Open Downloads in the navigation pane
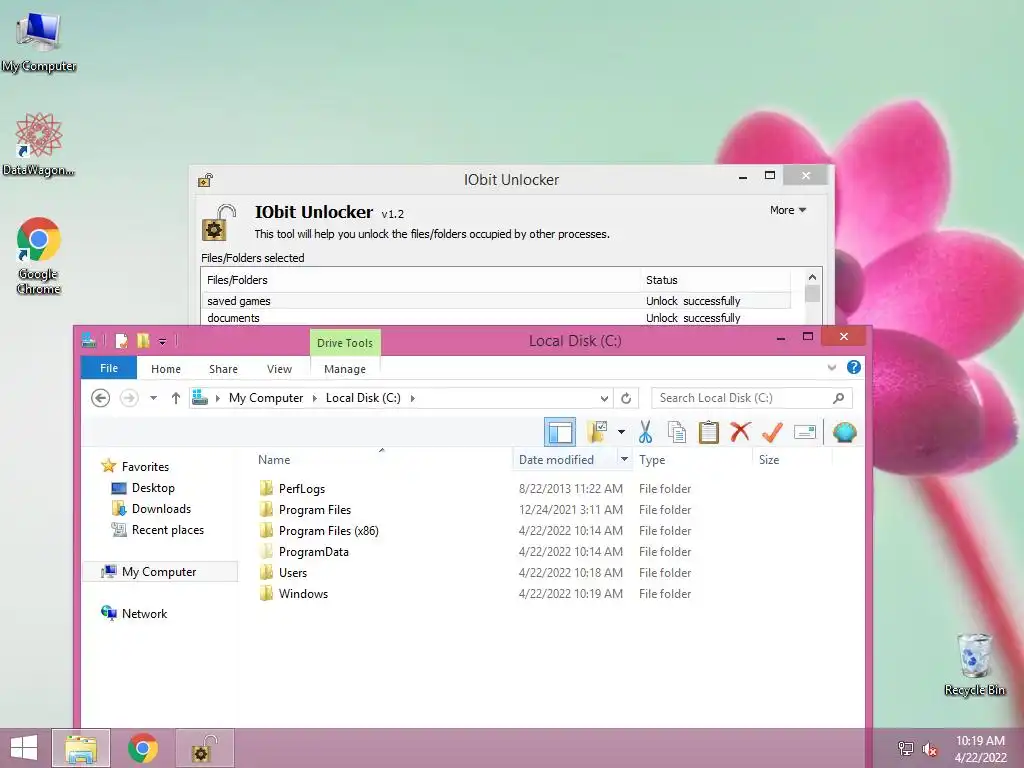 pyautogui.click(x=161, y=509)
